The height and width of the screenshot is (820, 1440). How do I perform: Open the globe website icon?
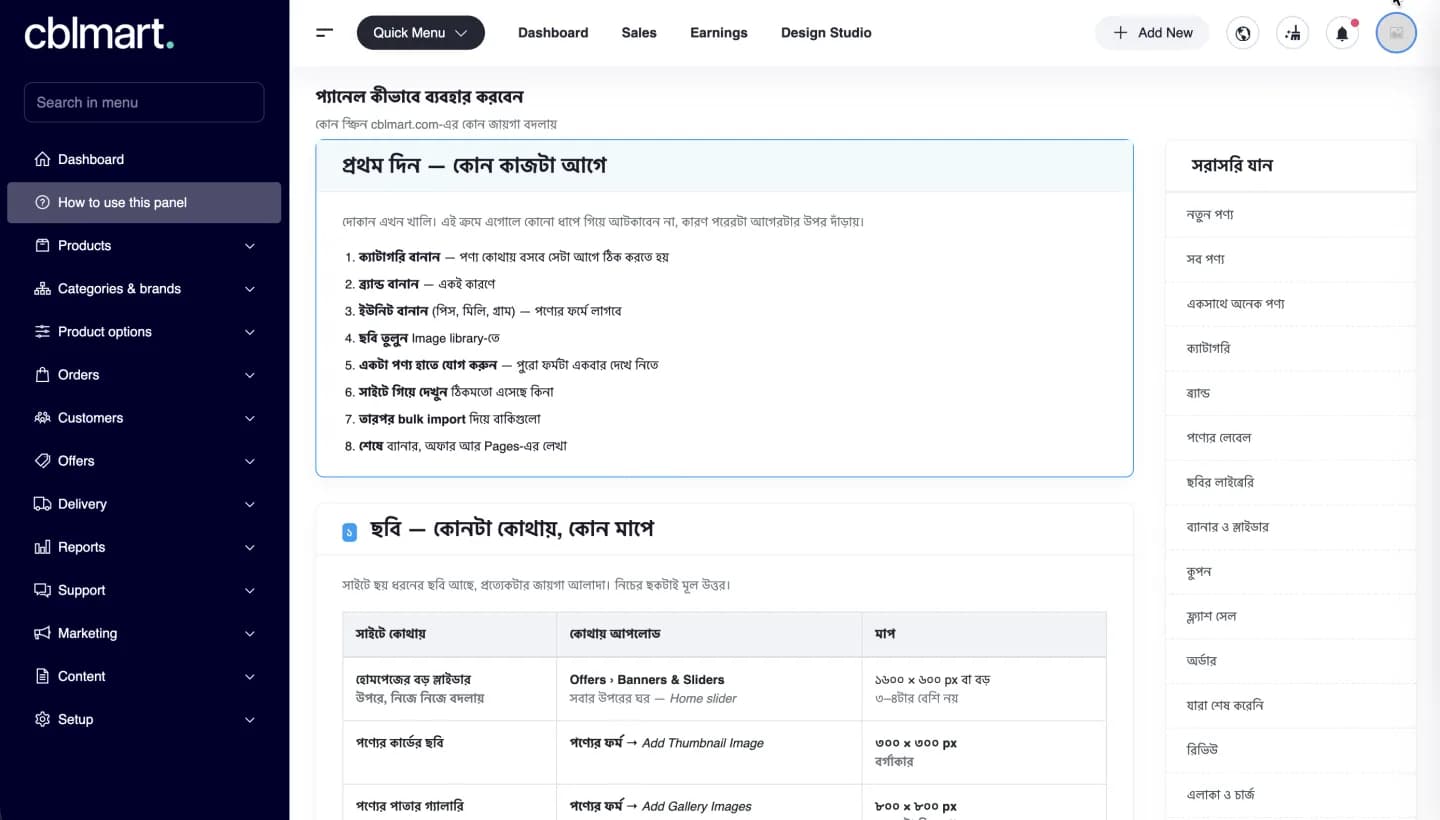[1243, 33]
